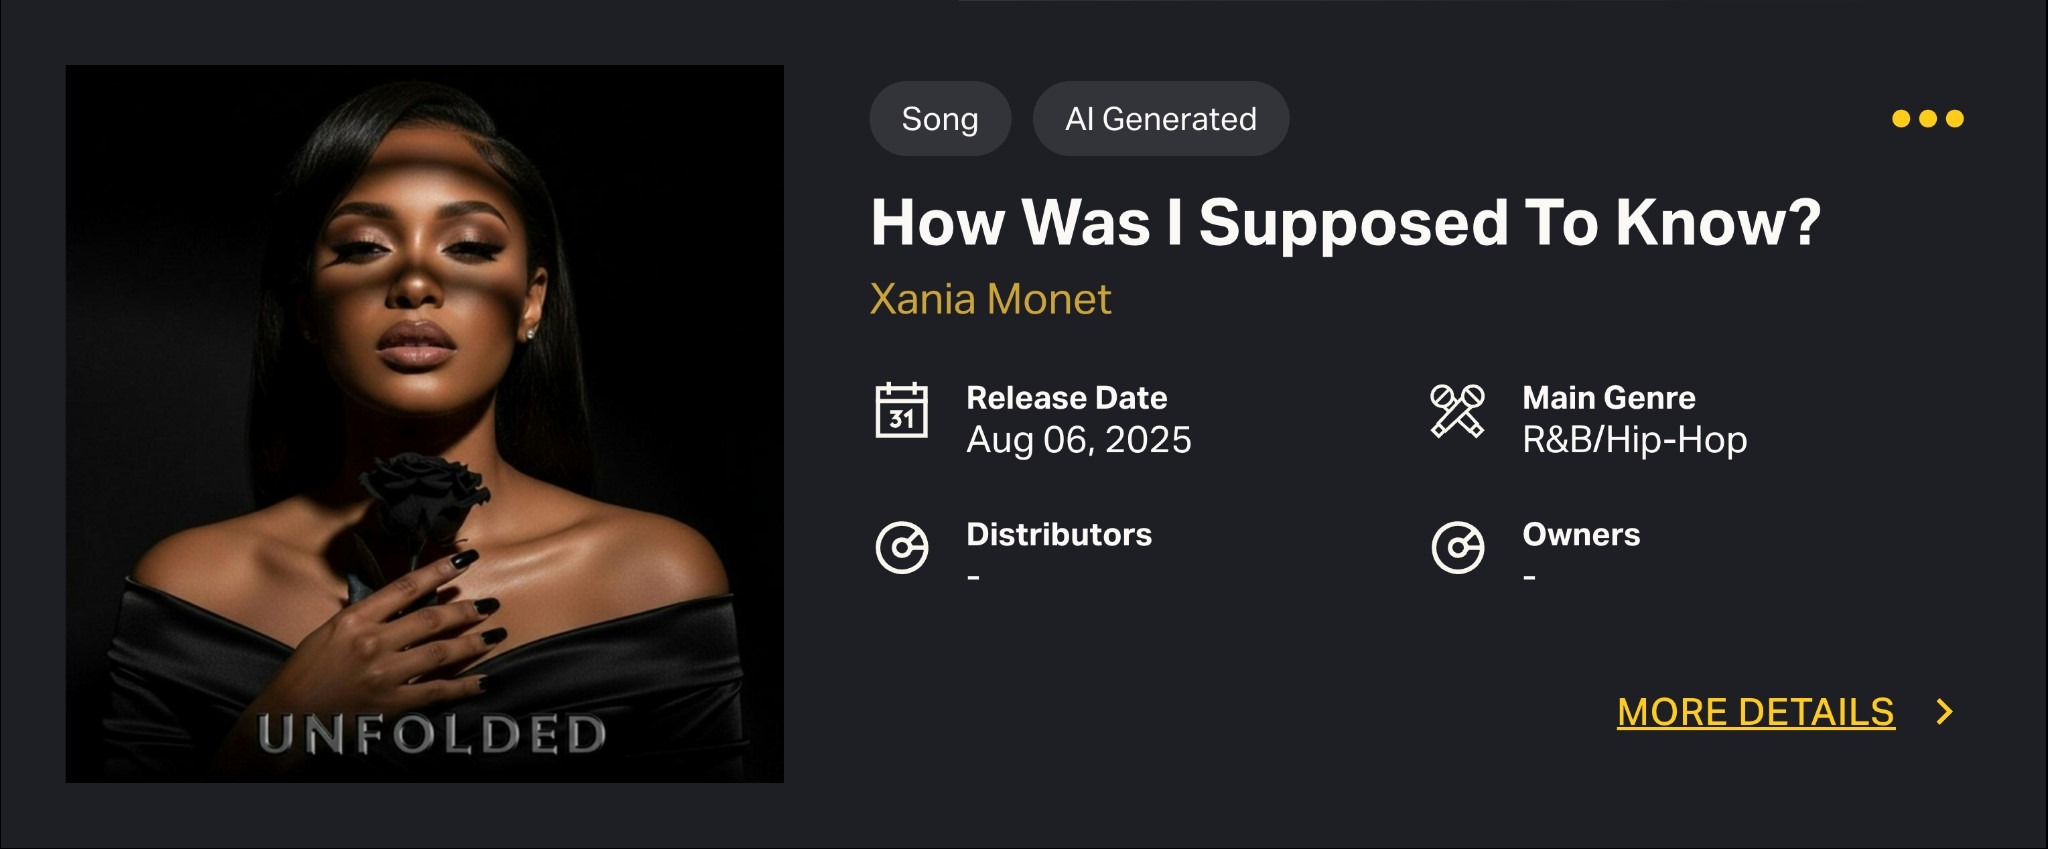Click the Owners disc icon
2048x849 pixels.
pyautogui.click(x=1458, y=547)
